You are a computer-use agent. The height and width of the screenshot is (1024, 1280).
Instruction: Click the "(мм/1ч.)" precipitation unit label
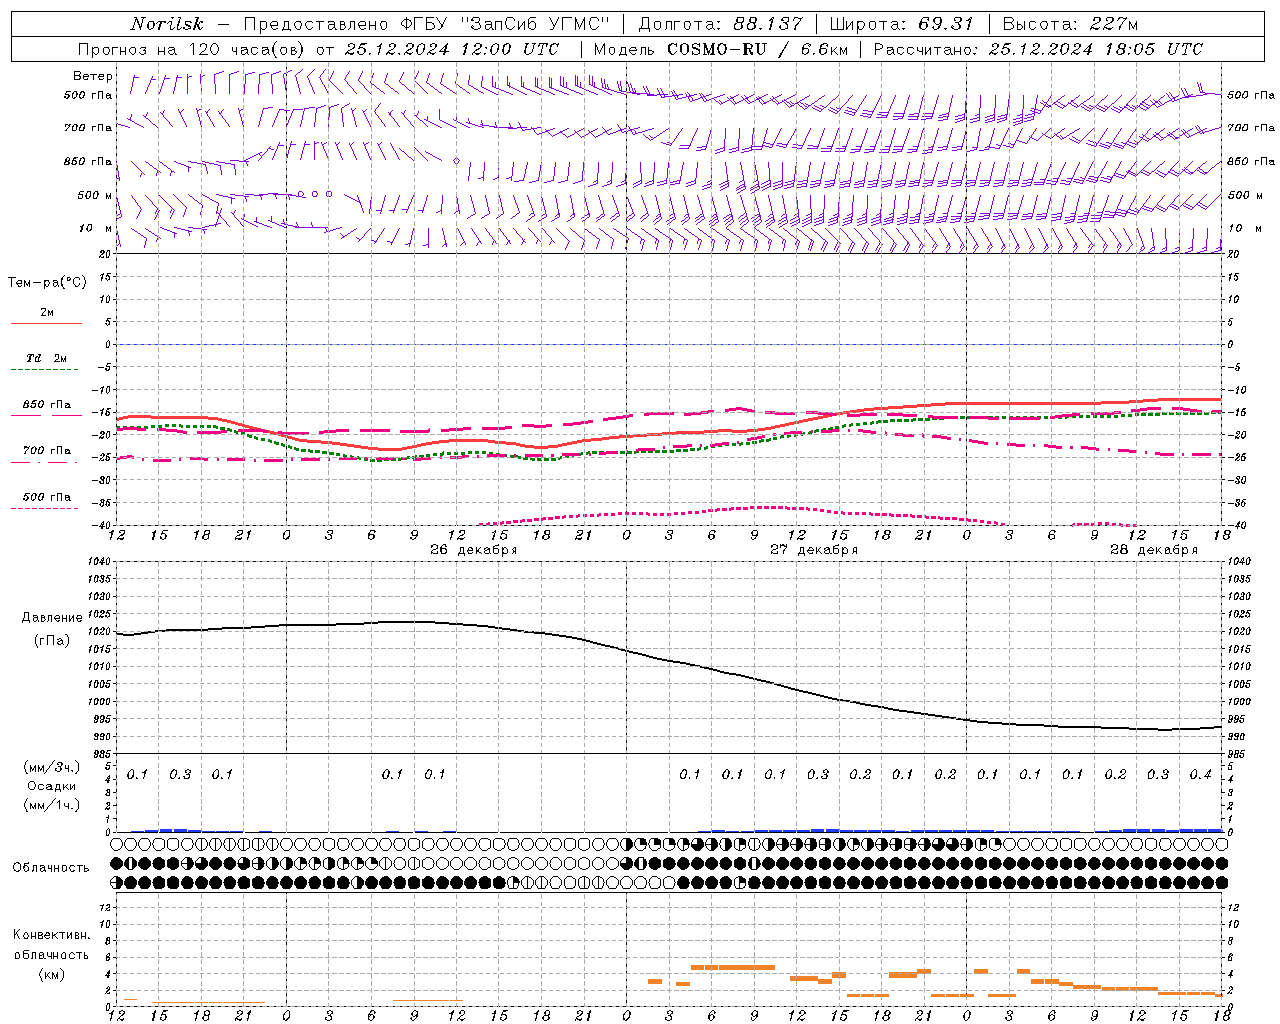52,805
